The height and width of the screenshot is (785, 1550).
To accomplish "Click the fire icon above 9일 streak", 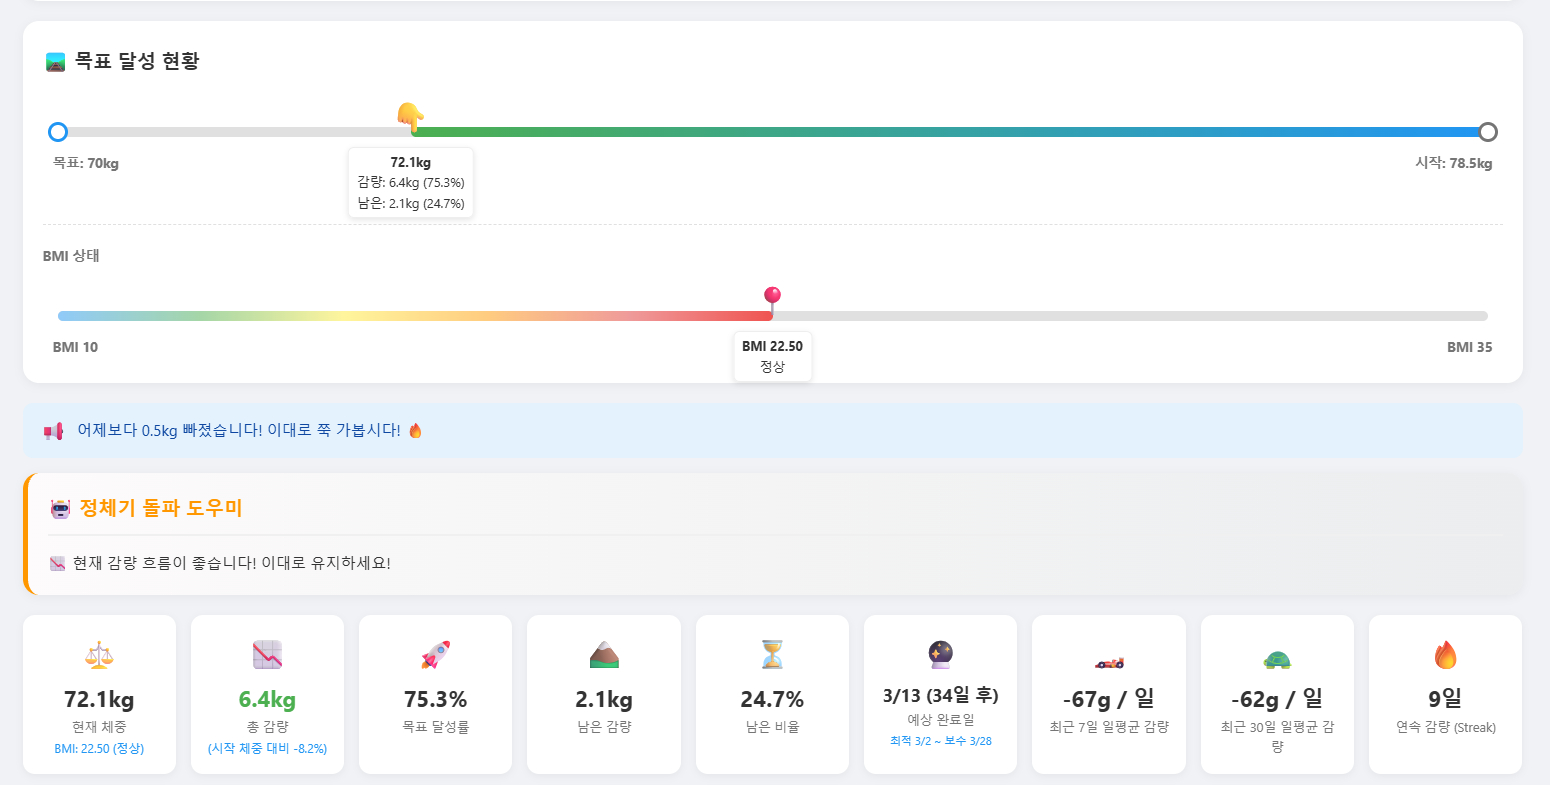I will pyautogui.click(x=1445, y=656).
